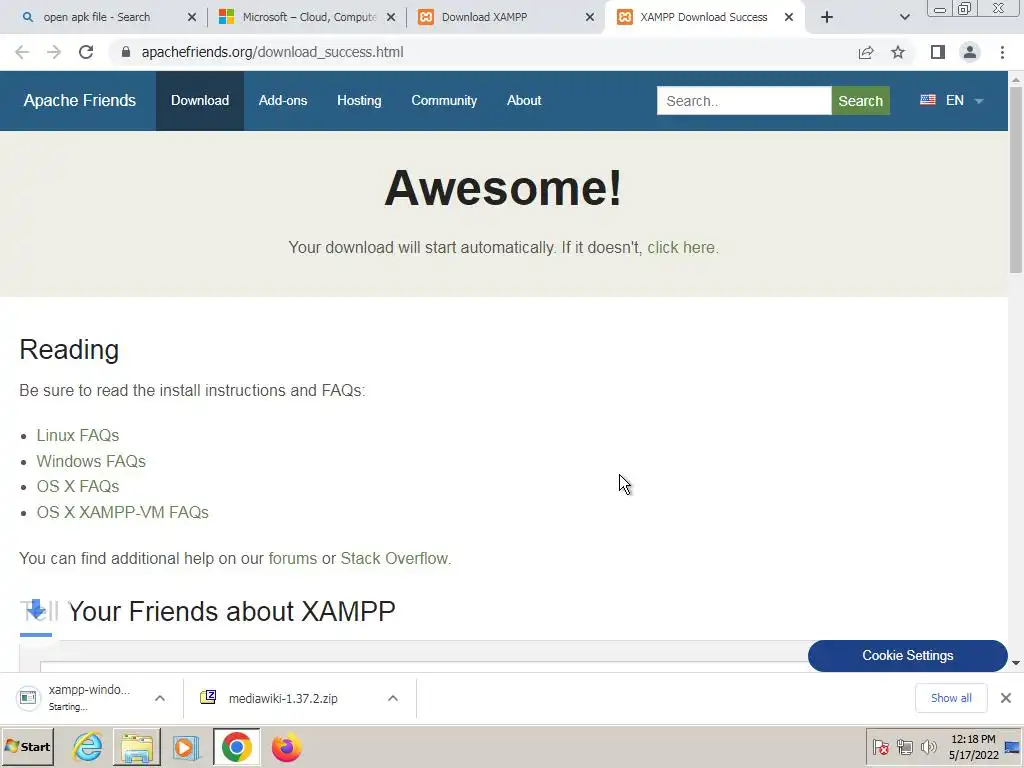Go back to the previous page
The height and width of the screenshot is (768, 1024).
(22, 52)
